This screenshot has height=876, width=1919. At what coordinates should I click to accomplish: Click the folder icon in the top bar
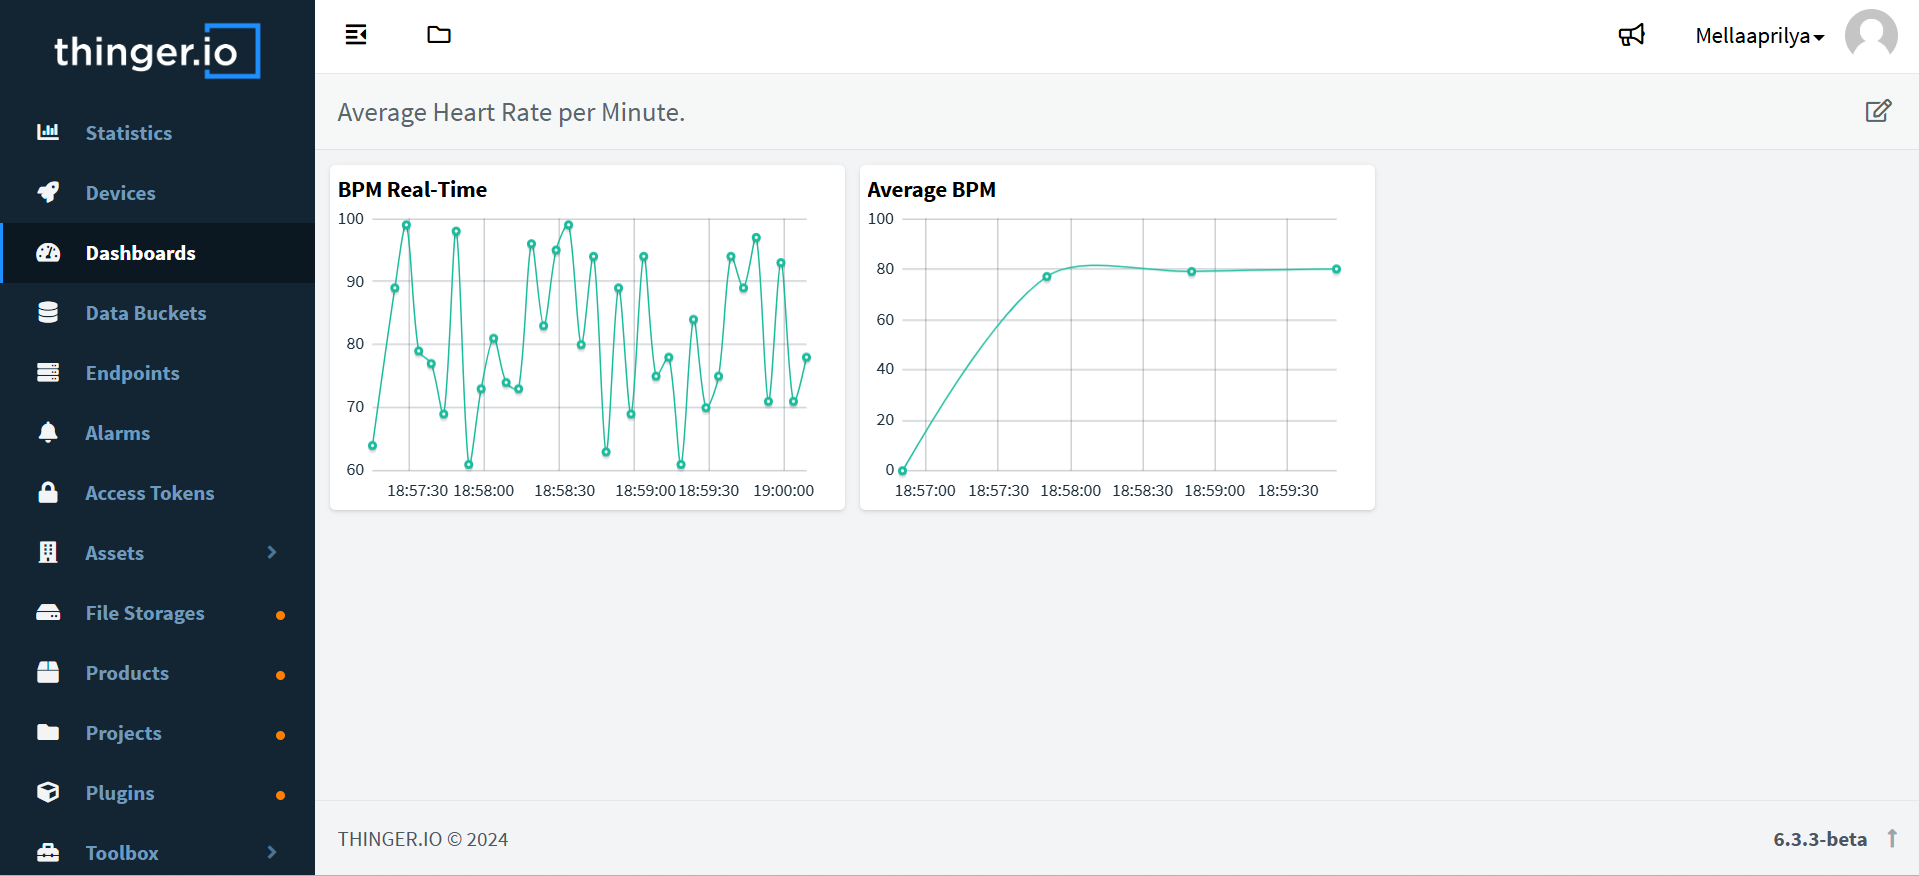[x=439, y=35]
